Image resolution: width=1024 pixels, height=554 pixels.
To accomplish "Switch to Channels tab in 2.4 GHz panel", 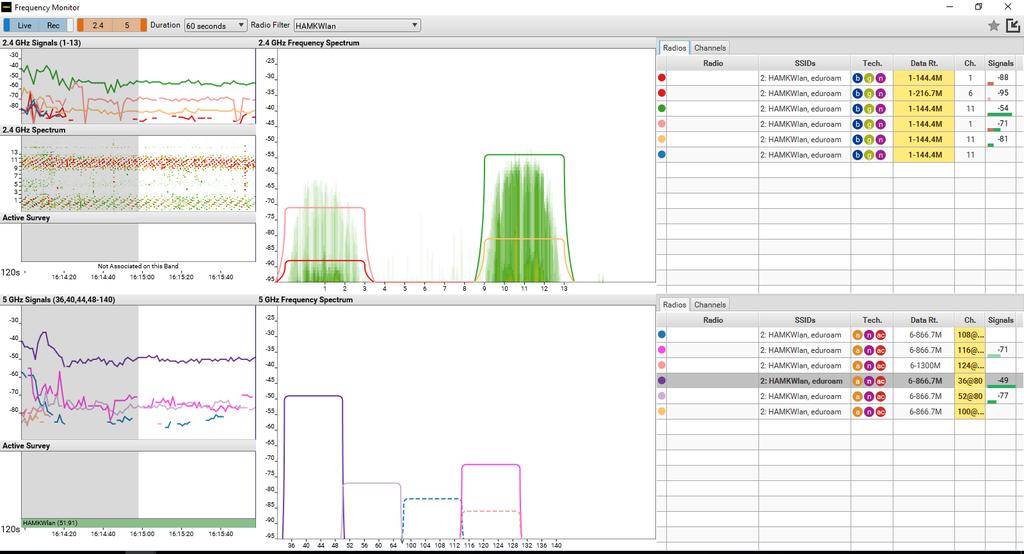I will (710, 48).
